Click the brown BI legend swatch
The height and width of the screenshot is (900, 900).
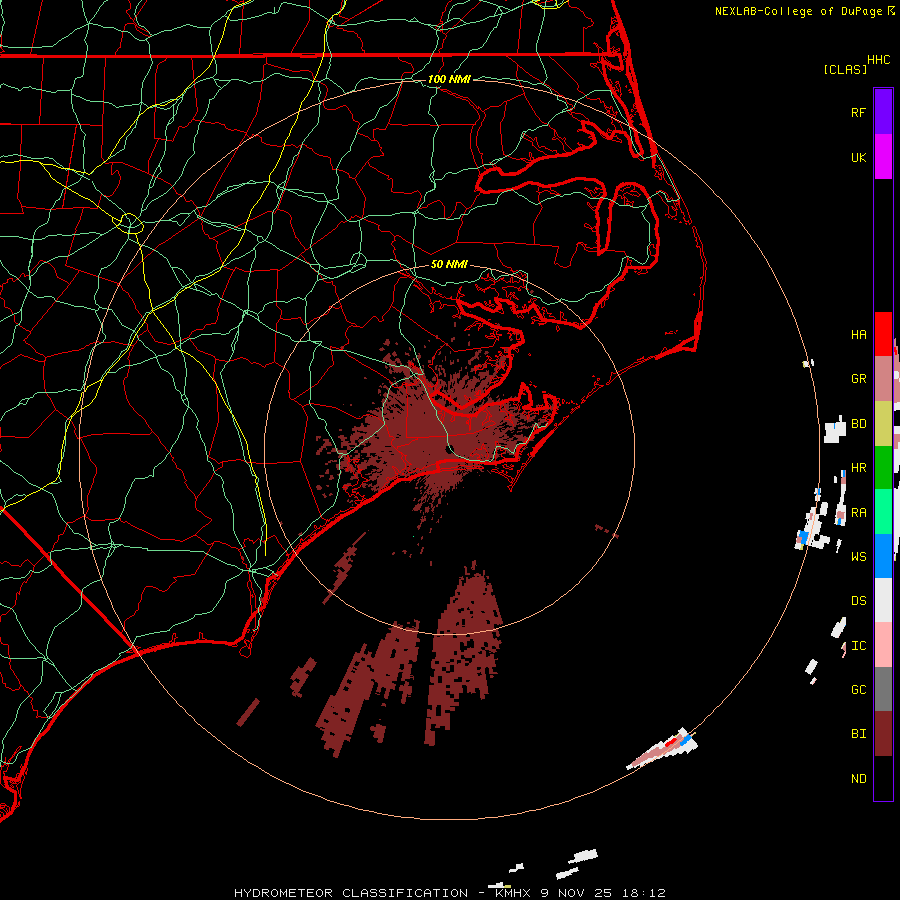[x=883, y=734]
